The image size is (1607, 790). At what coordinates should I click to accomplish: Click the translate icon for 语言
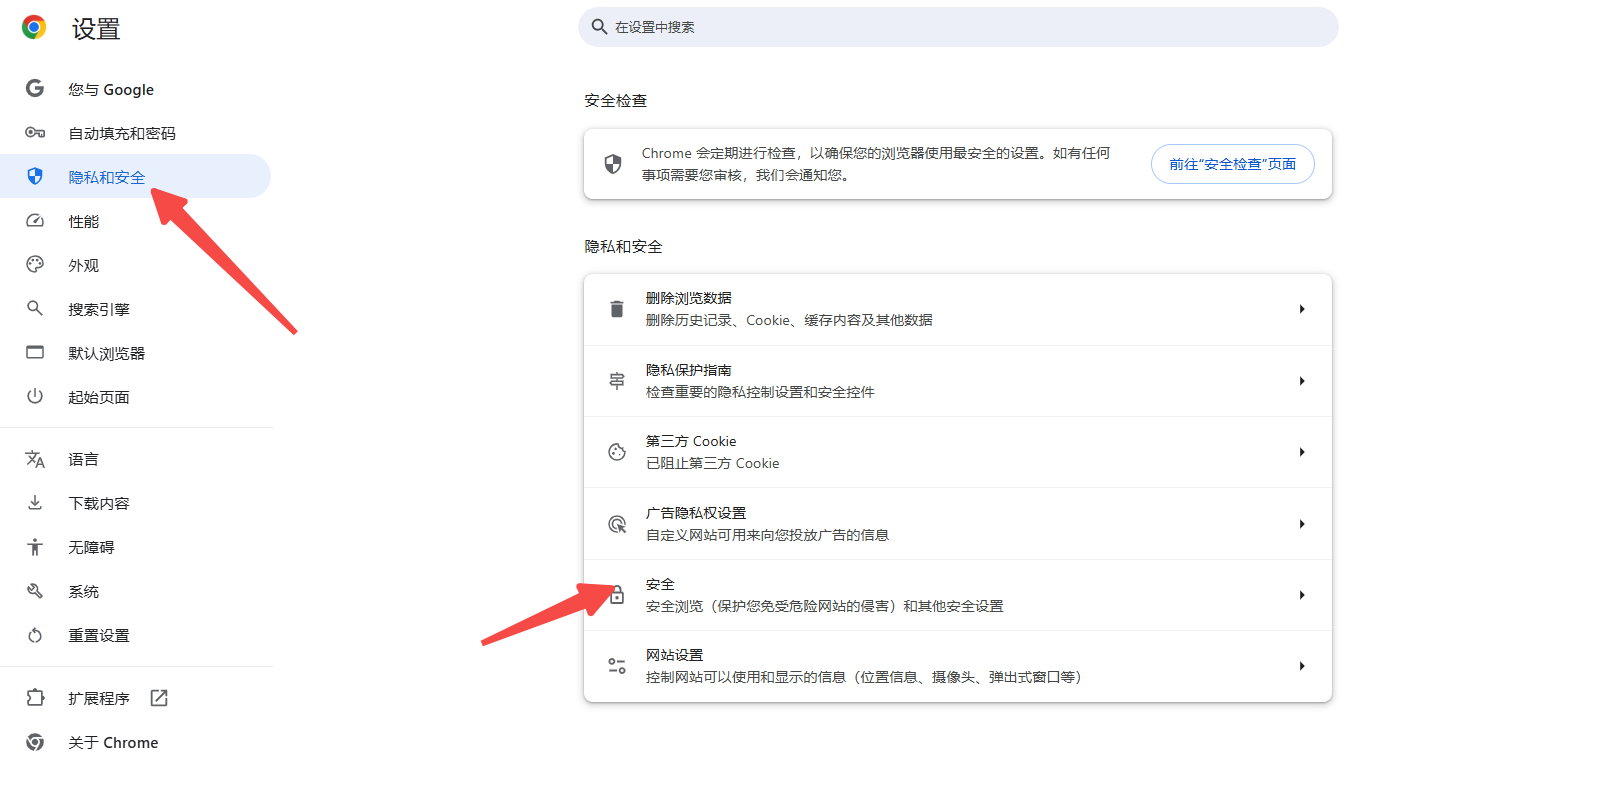tap(35, 459)
